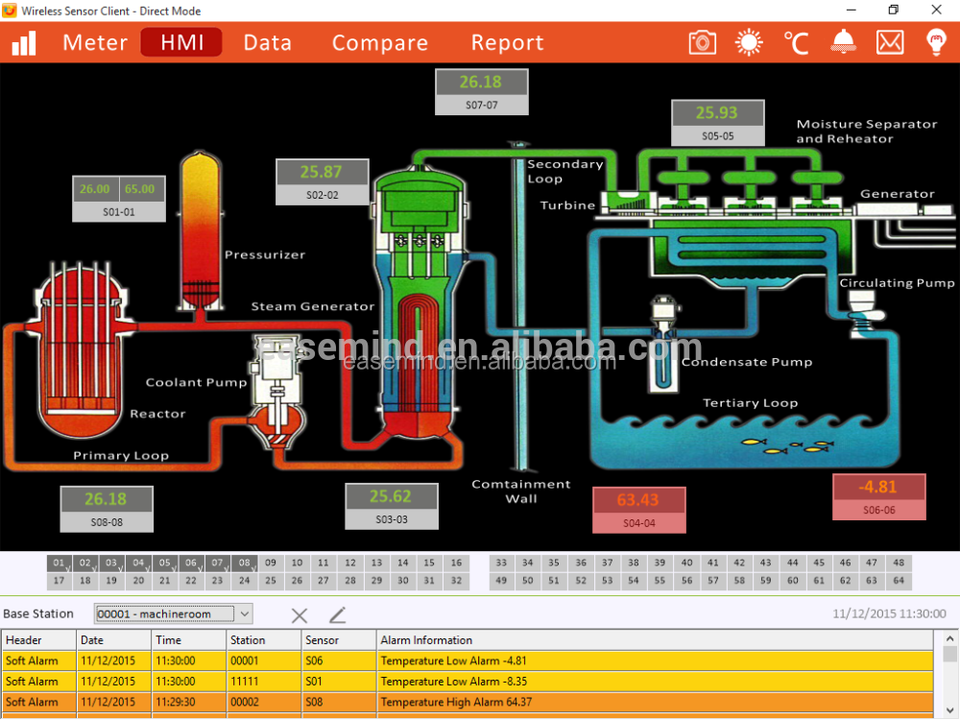
Task: Select the Compare tab
Action: 380,43
